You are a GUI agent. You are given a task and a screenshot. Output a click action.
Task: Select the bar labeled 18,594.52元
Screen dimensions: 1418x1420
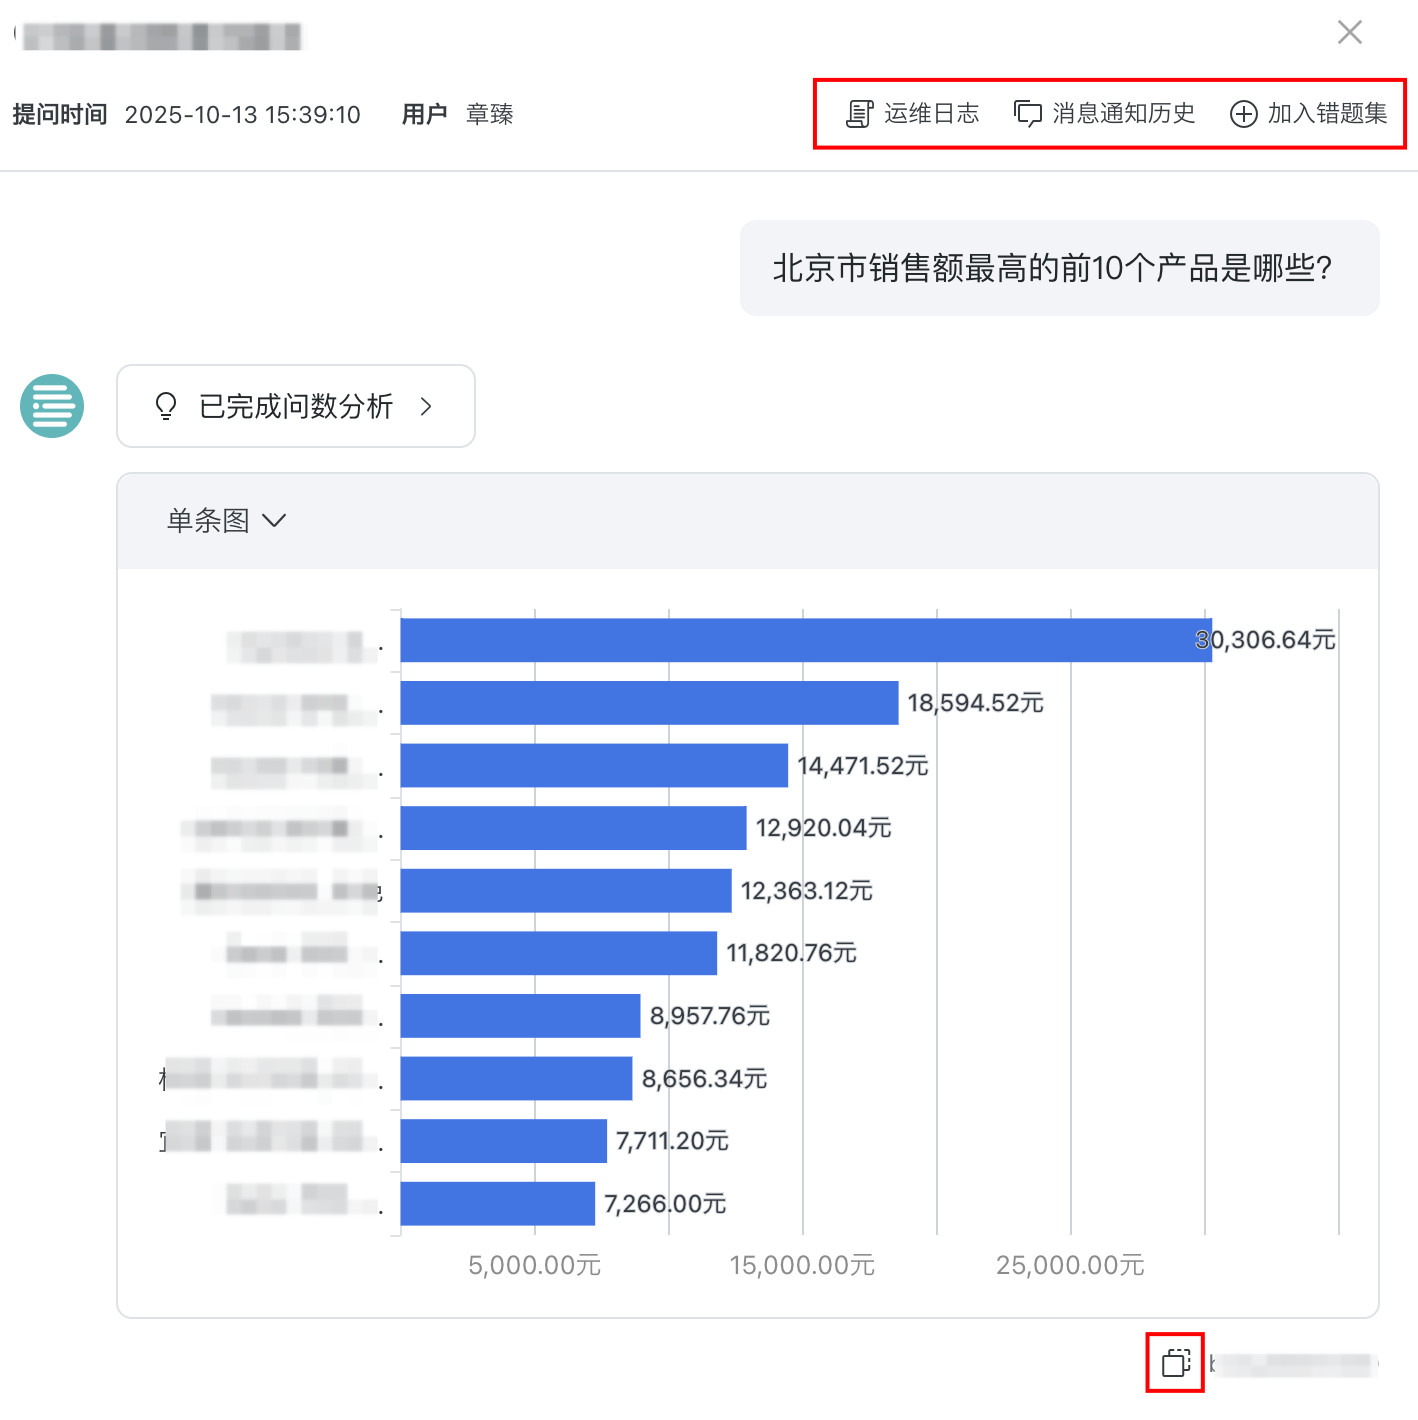[649, 703]
